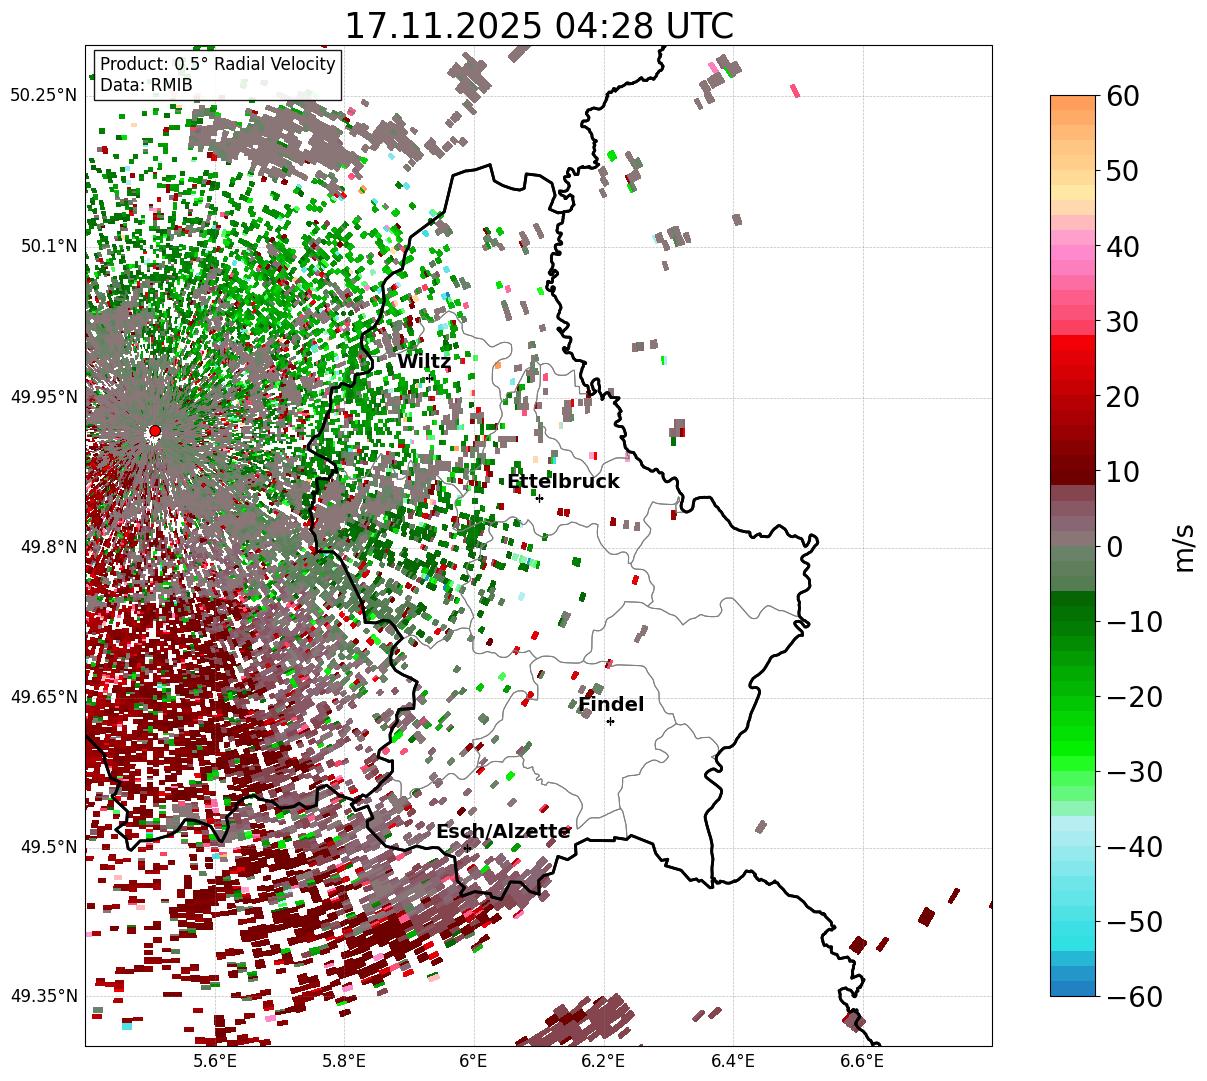Click the Wiltz city label
This screenshot has height=1081, width=1207.
click(423, 362)
